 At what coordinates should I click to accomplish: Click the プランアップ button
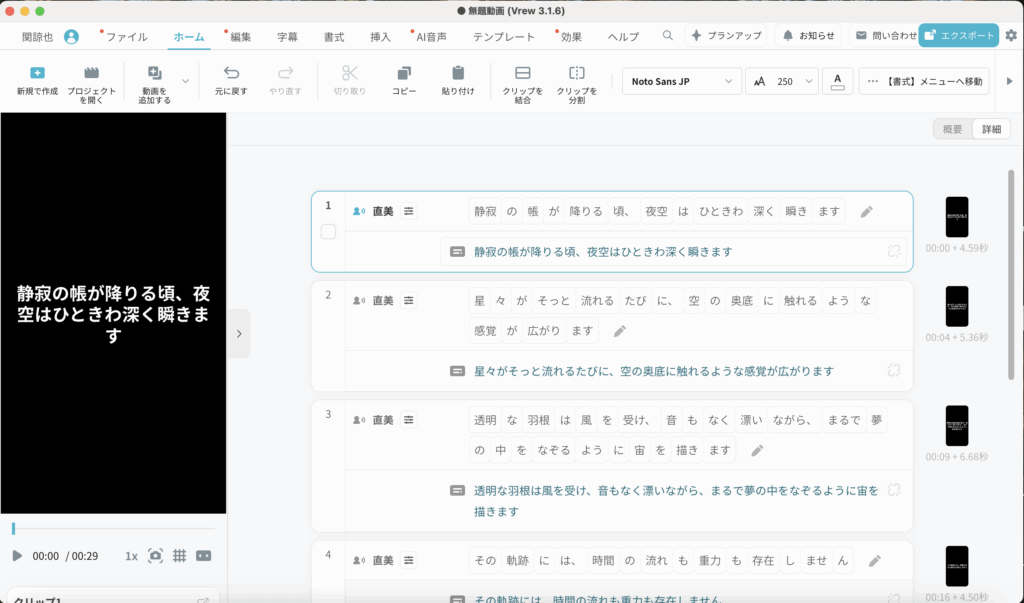[x=726, y=35]
